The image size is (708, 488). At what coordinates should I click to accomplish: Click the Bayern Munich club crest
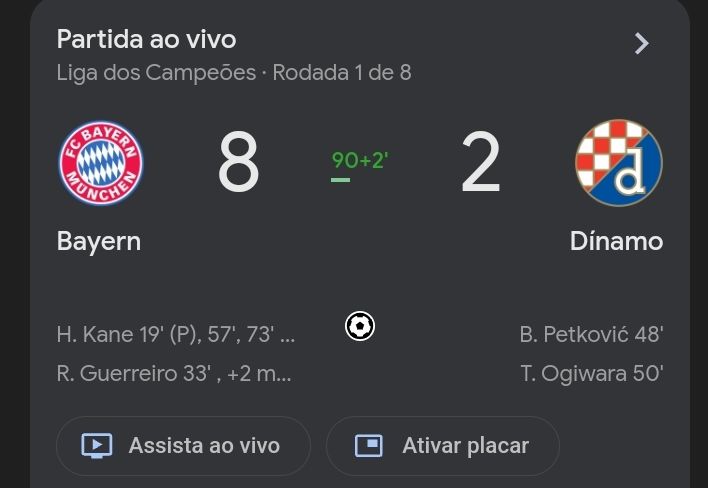[x=100, y=163]
